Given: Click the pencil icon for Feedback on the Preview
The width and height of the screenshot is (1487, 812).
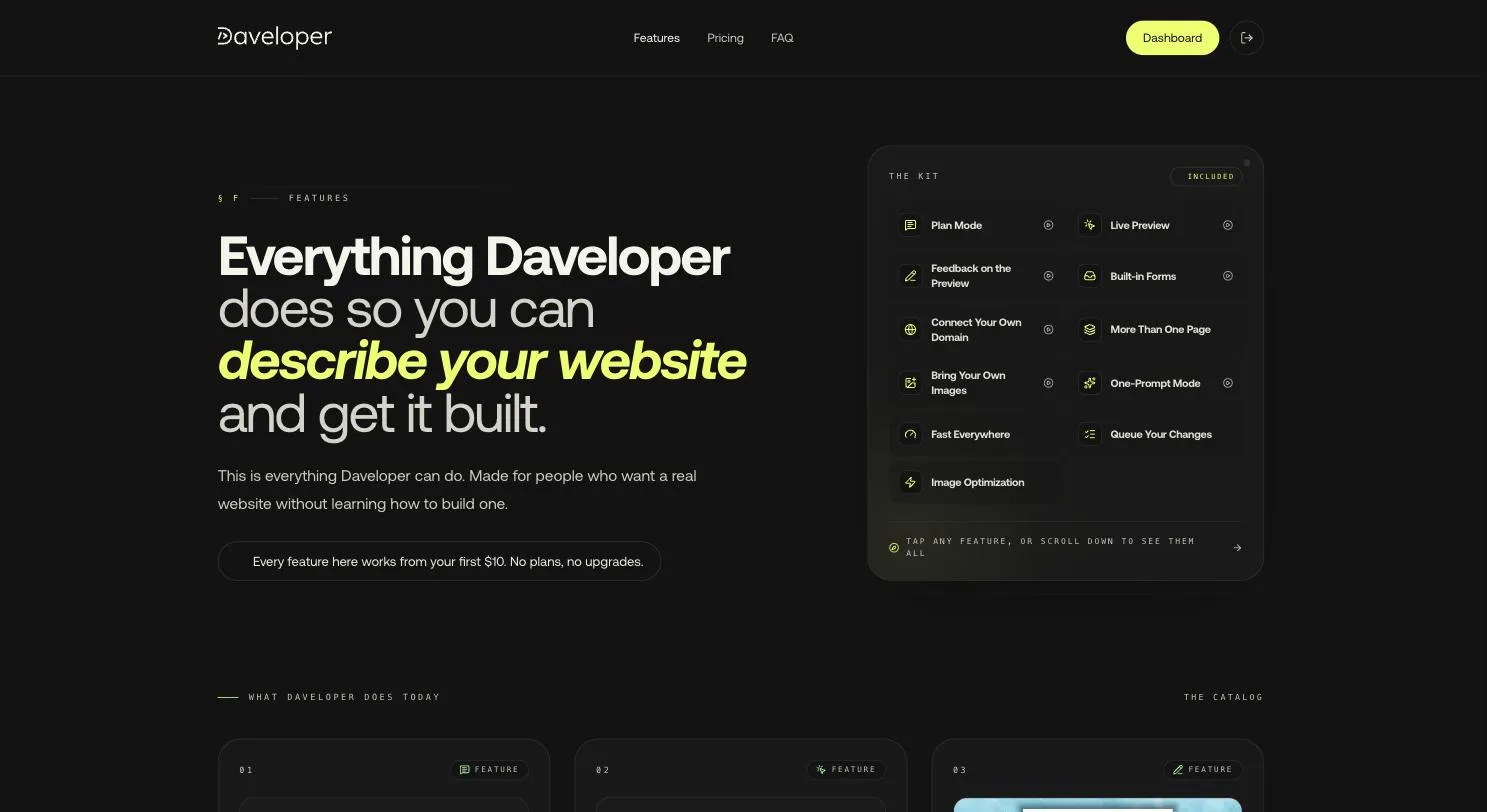Looking at the screenshot, I should [x=910, y=276].
